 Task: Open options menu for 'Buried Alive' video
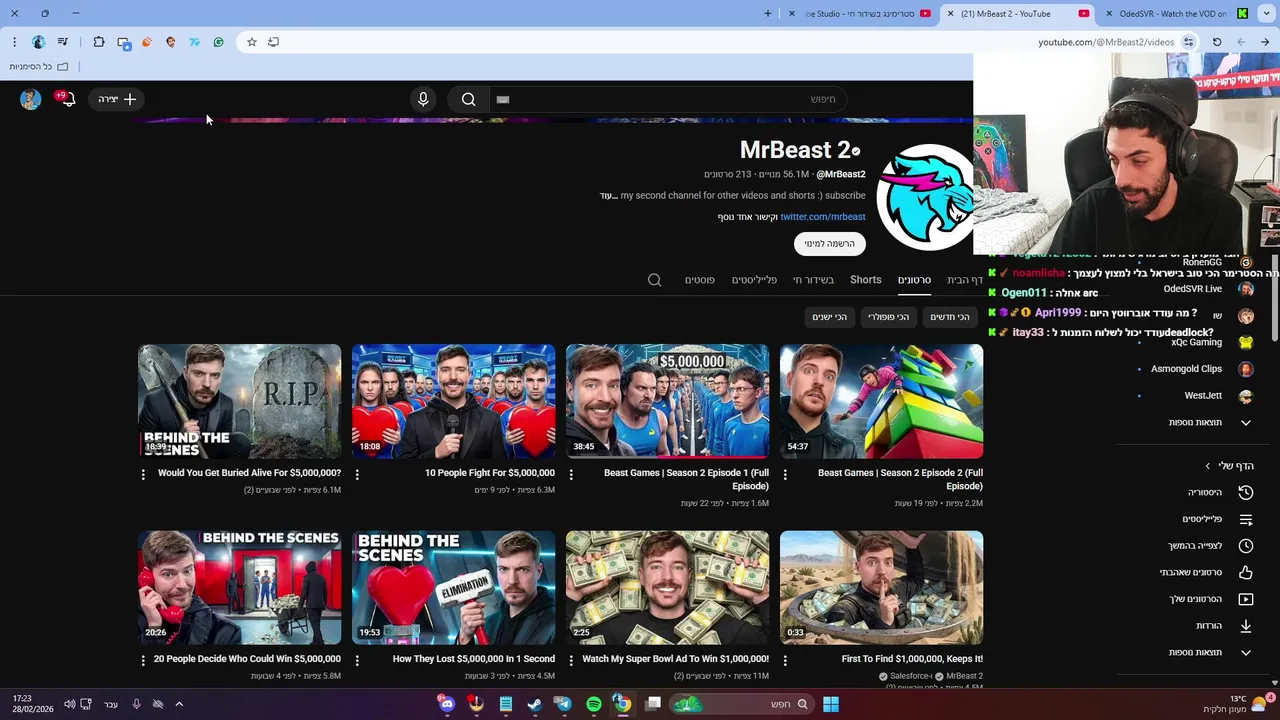click(143, 474)
